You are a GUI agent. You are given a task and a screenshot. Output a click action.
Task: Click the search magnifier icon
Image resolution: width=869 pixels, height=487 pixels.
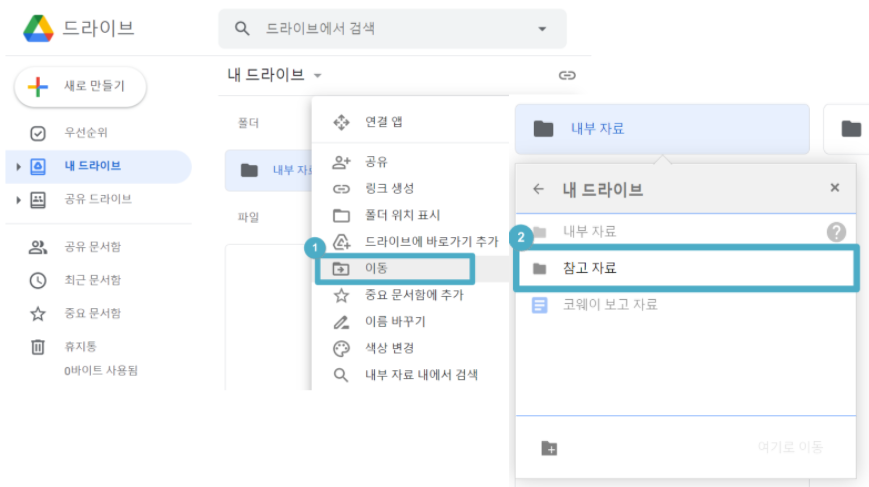242,28
